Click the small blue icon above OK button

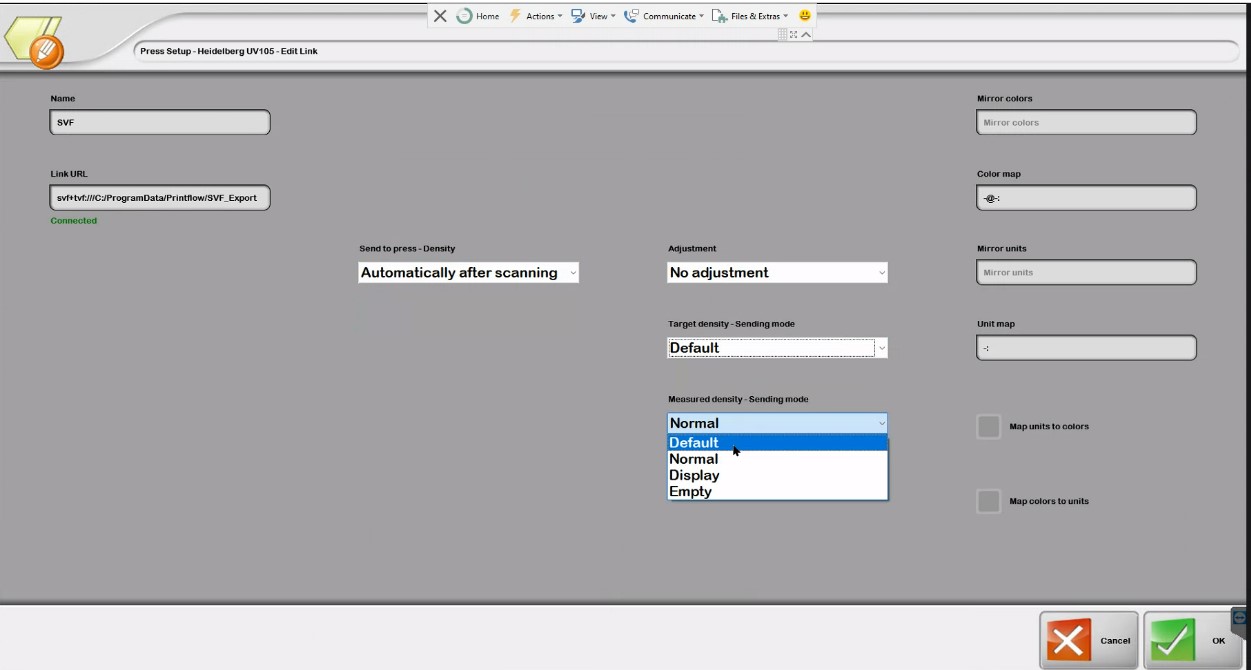[1240, 619]
